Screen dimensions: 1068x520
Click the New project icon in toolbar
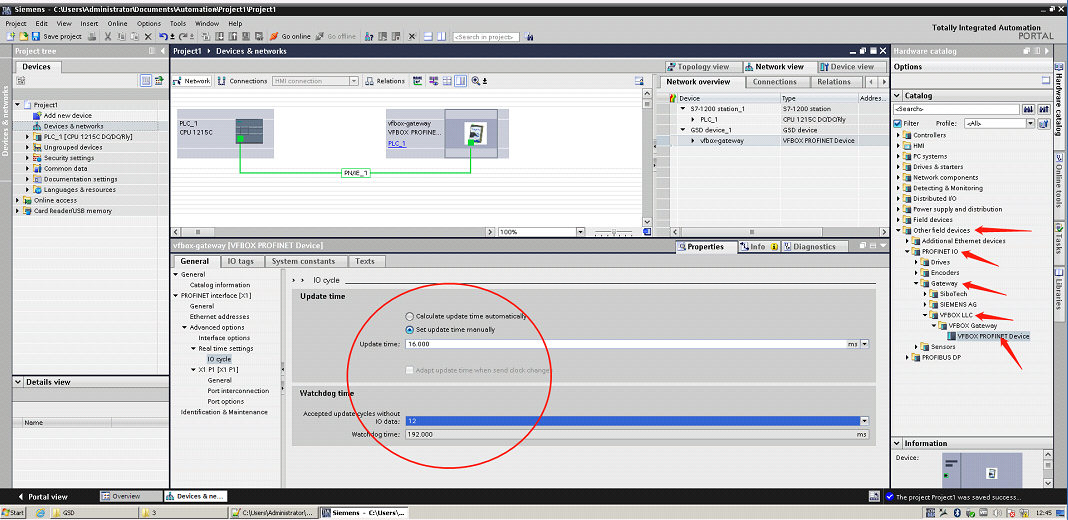[x=10, y=36]
